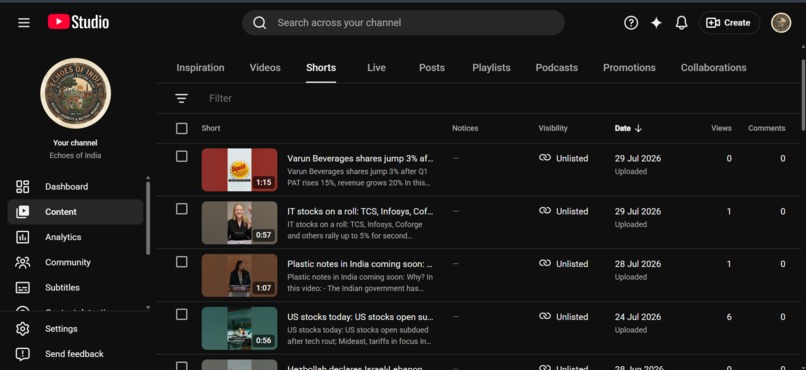Open Dashboard in the sidebar
Screen dimensions: 806x370
(75, 187)
